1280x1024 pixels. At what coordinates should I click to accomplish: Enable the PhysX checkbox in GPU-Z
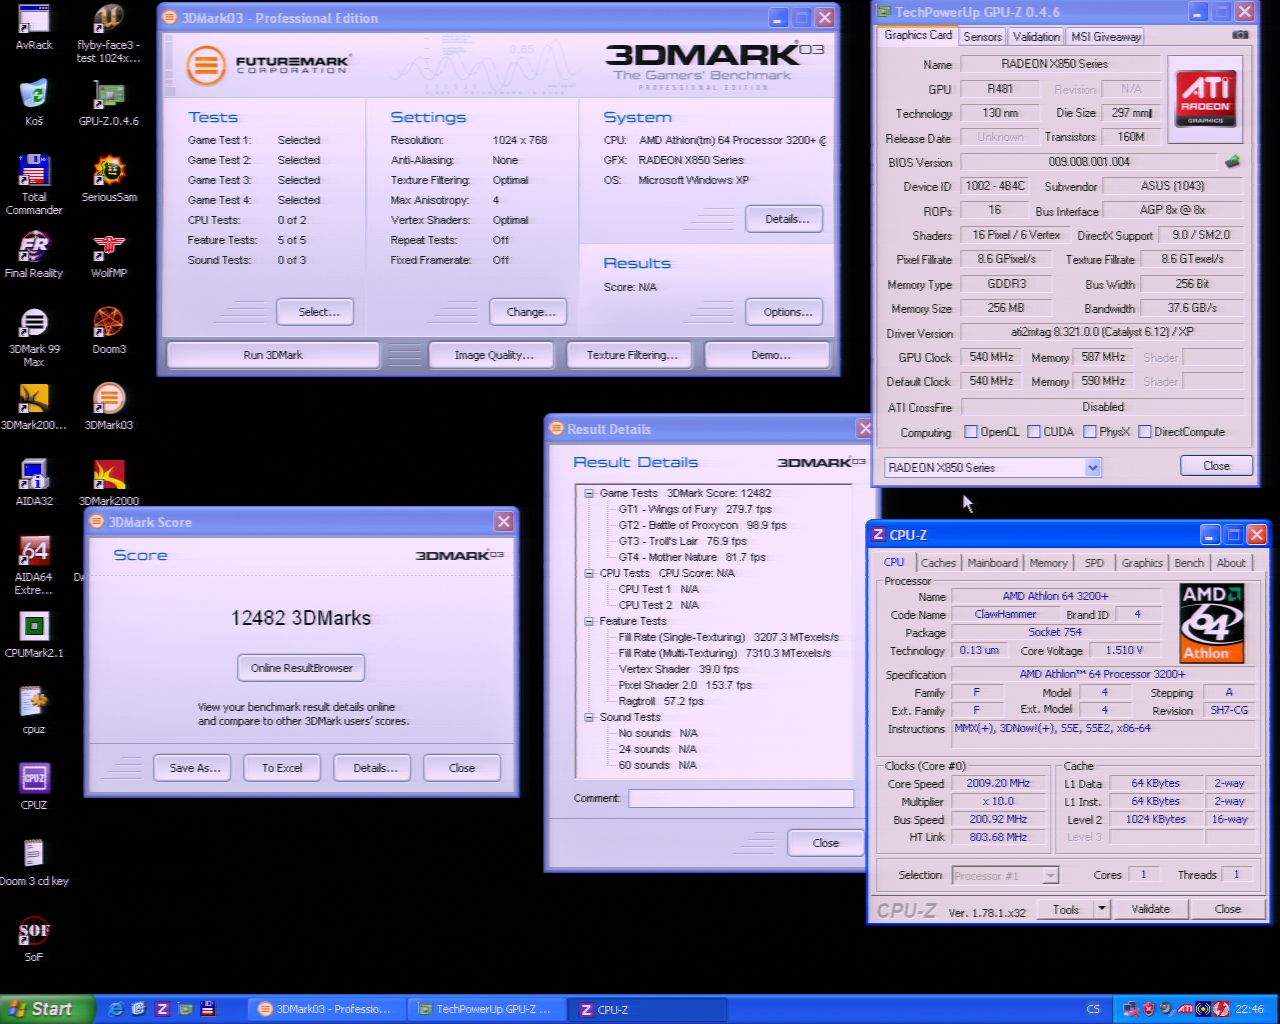coord(1090,432)
